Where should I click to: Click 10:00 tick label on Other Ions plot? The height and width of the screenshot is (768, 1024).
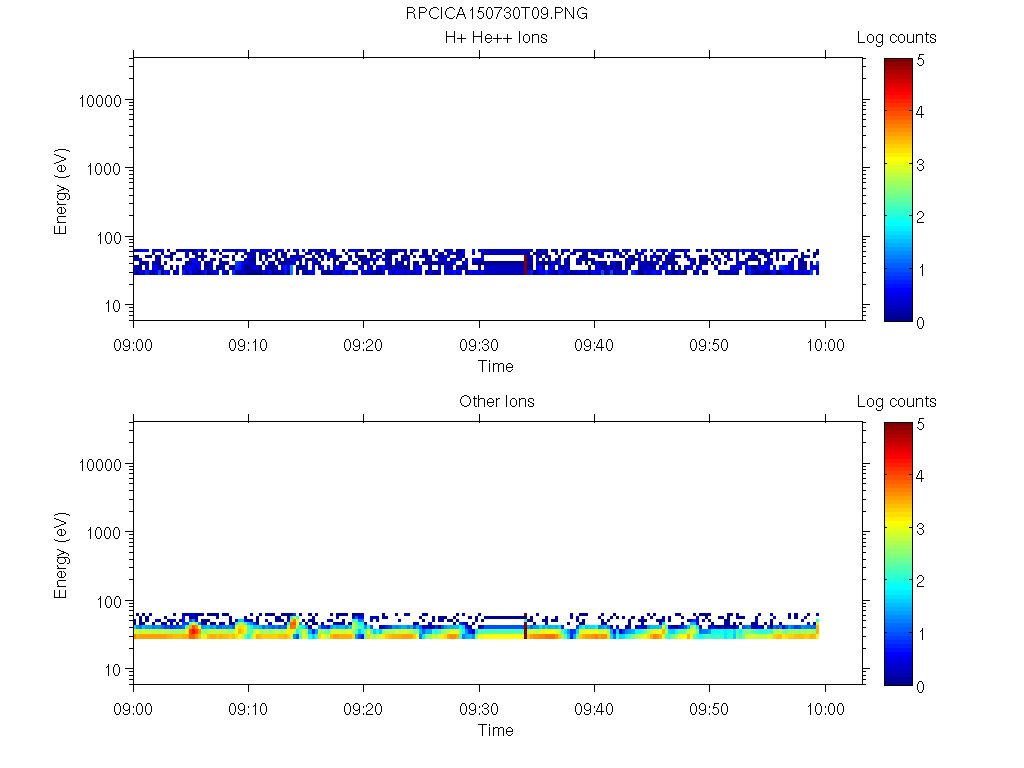[825, 709]
